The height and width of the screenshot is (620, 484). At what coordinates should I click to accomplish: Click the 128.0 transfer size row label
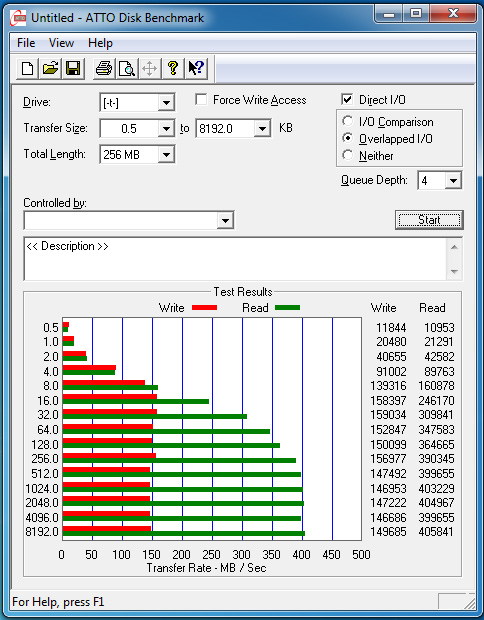(x=45, y=445)
